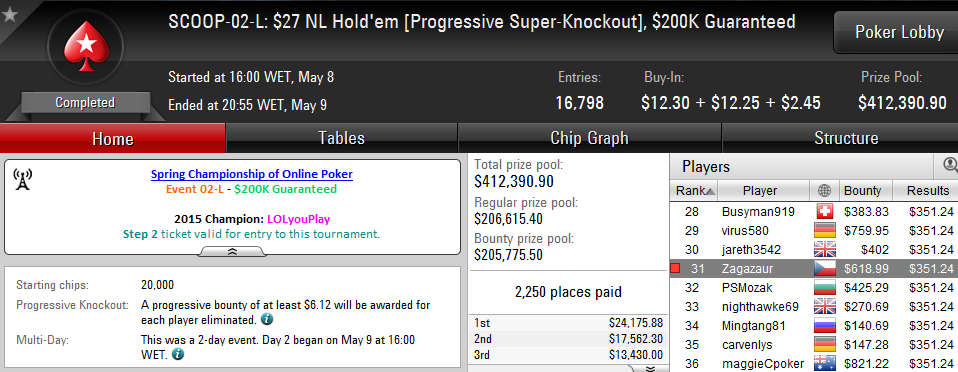The width and height of the screenshot is (958, 372).
Task: Click the globe country column header icon
Action: point(824,191)
